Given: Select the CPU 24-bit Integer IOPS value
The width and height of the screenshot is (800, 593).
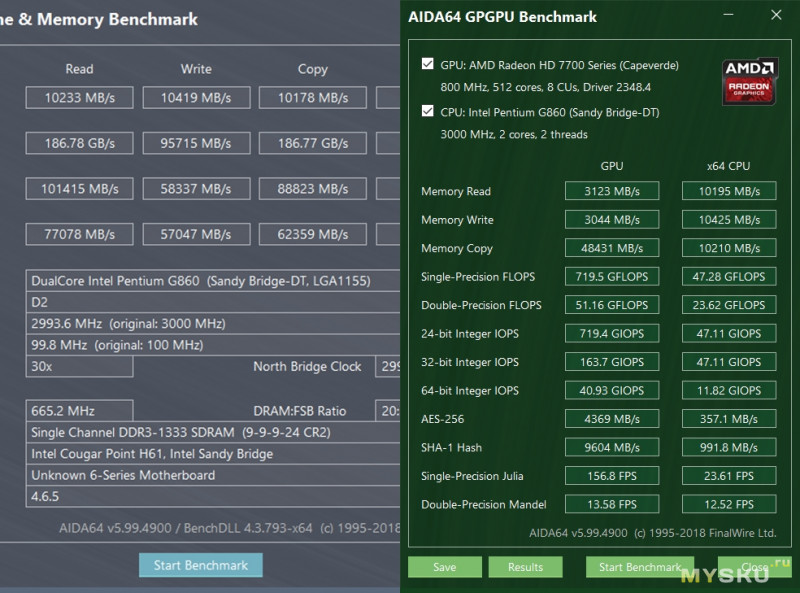Looking at the screenshot, I should click(x=729, y=334).
